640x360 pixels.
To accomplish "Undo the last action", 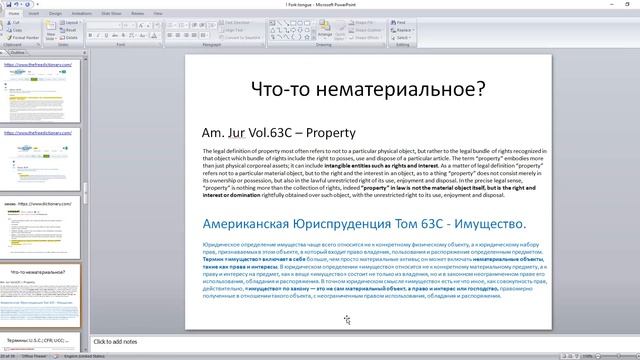I will 17,4.
